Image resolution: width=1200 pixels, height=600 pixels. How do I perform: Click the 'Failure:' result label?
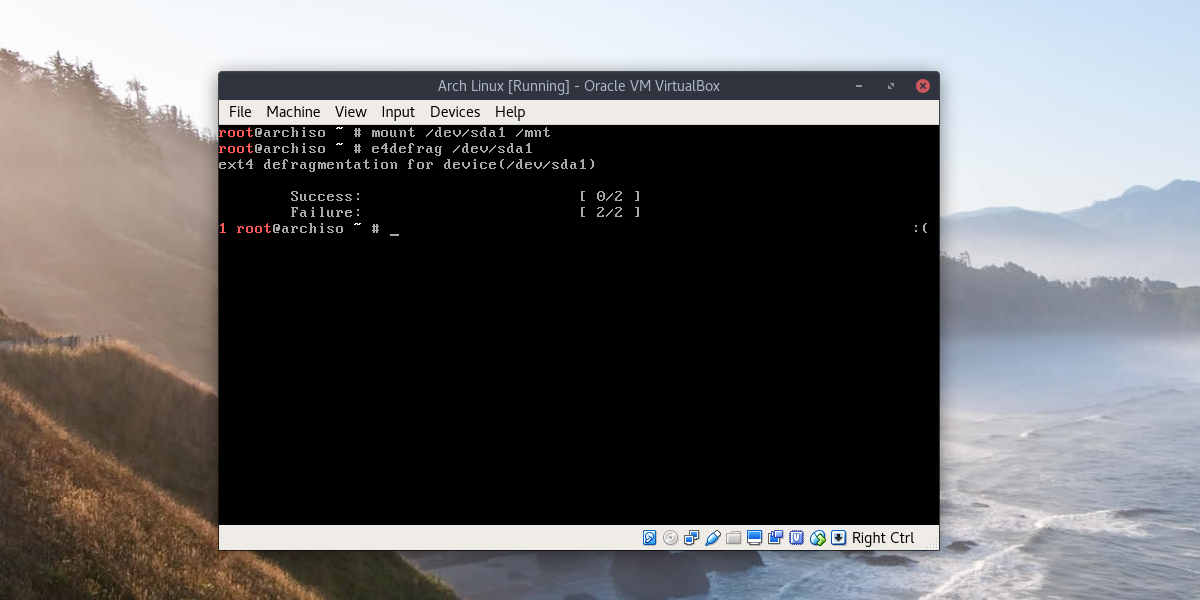click(326, 212)
